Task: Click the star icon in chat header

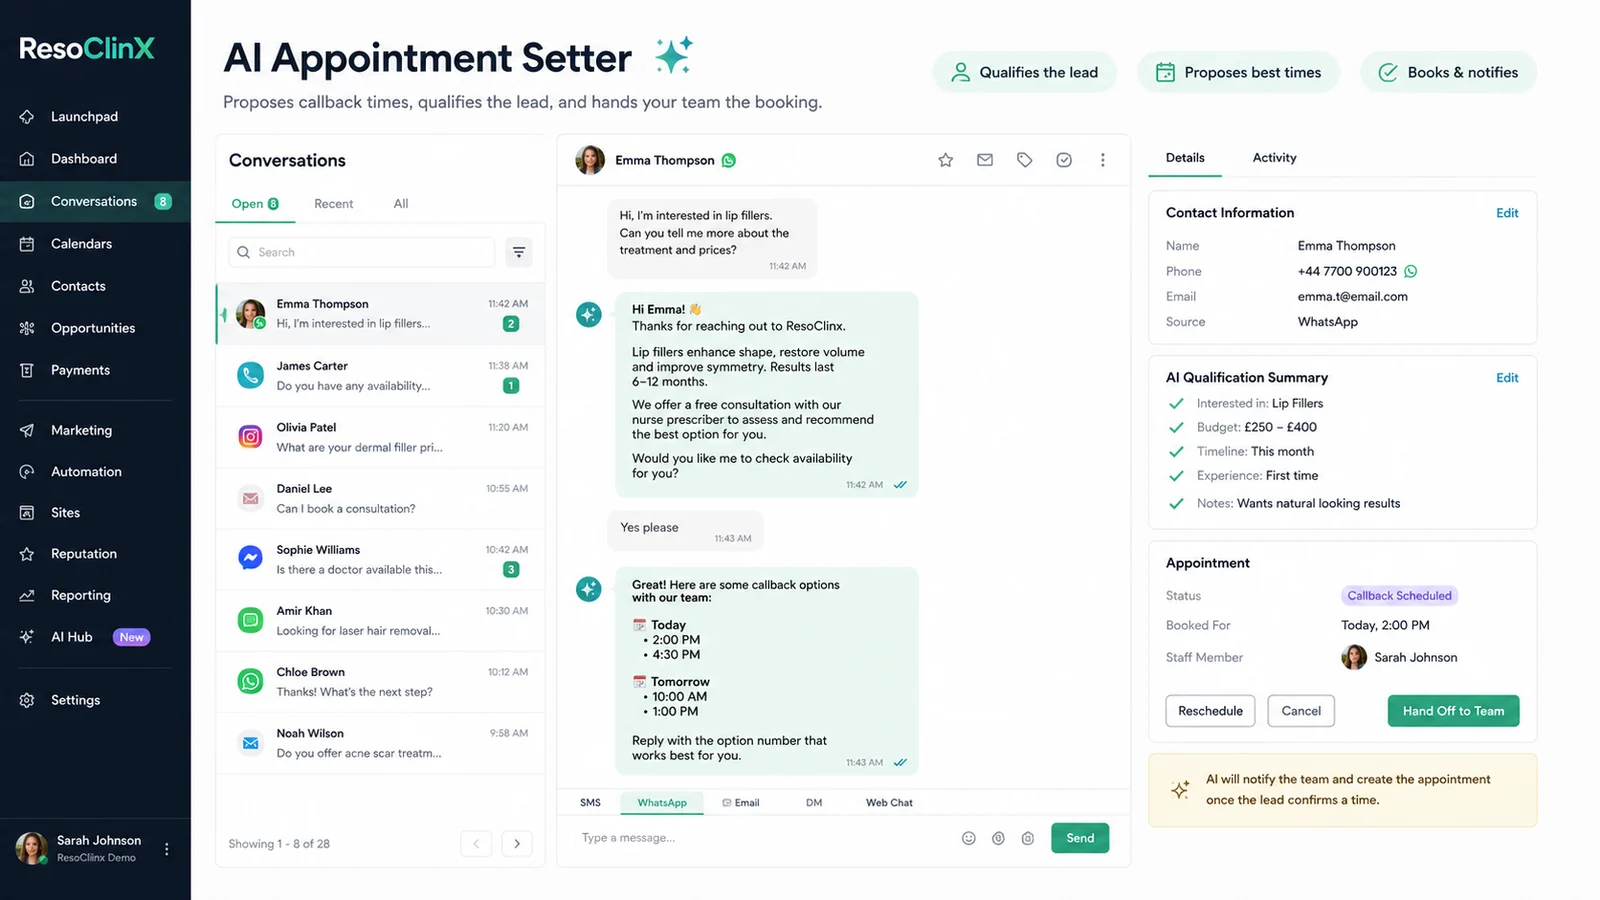Action: 945,160
